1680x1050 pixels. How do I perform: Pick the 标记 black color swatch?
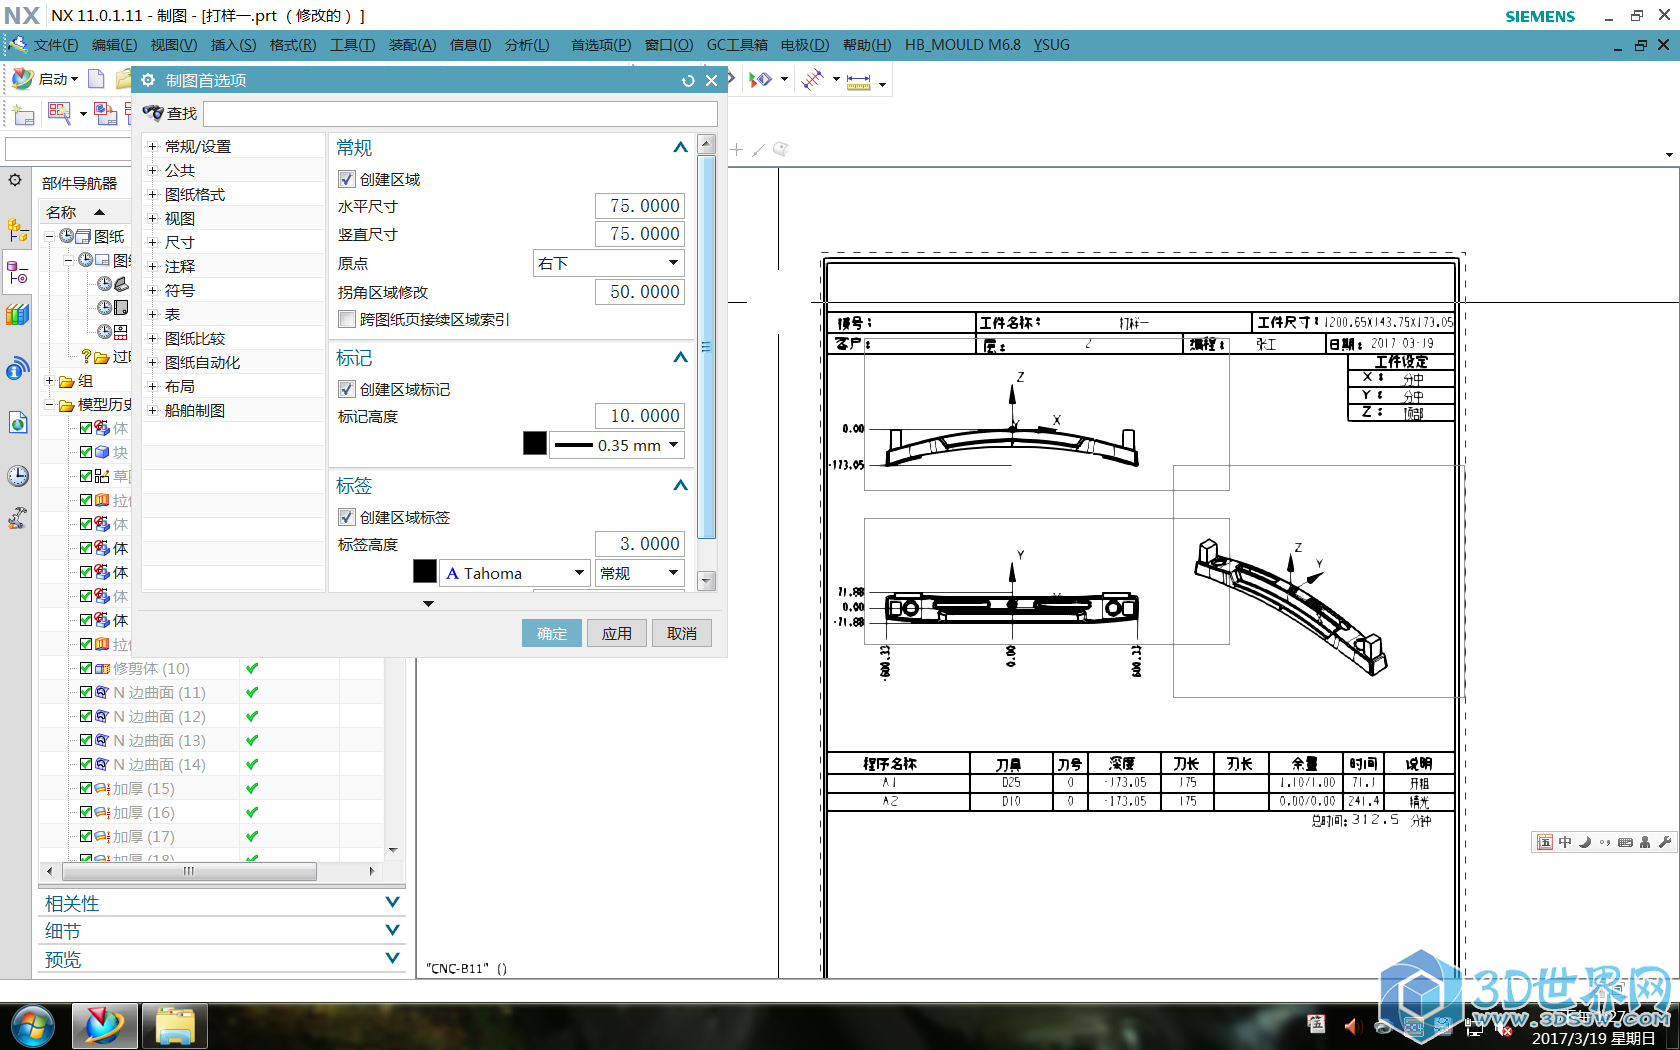coord(535,444)
